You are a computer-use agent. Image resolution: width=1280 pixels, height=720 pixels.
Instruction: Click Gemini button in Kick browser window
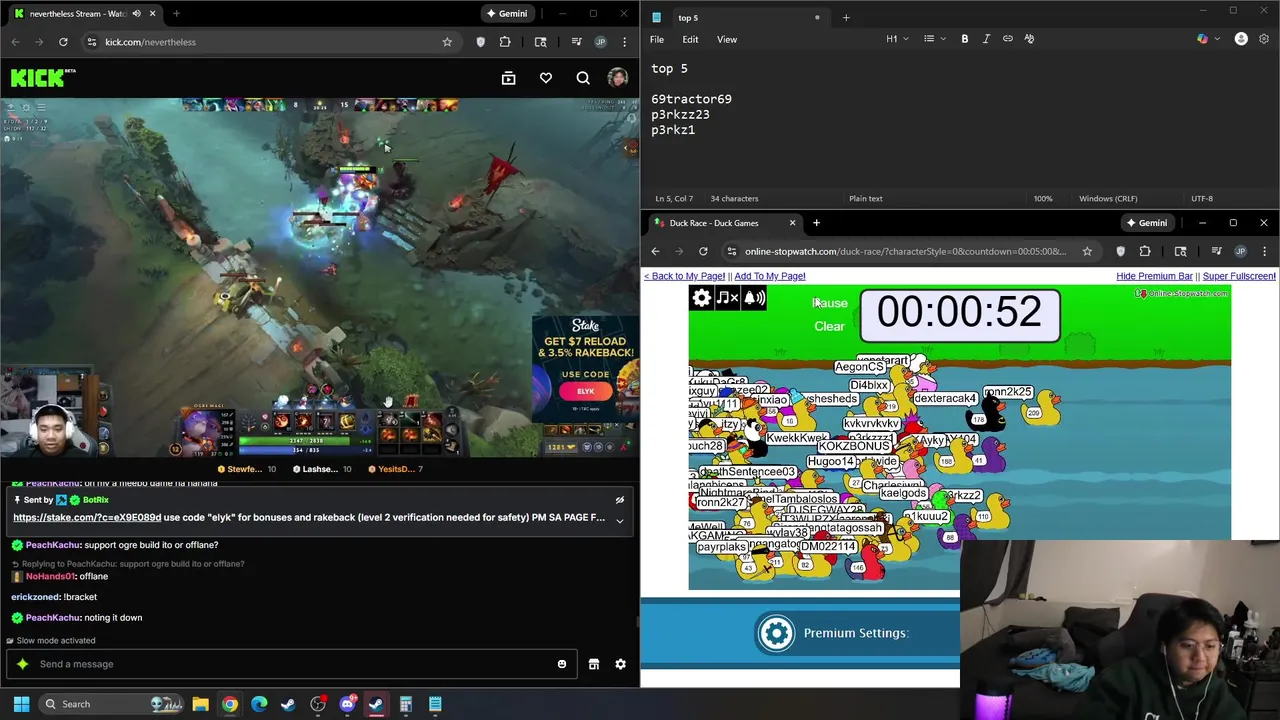[506, 14]
